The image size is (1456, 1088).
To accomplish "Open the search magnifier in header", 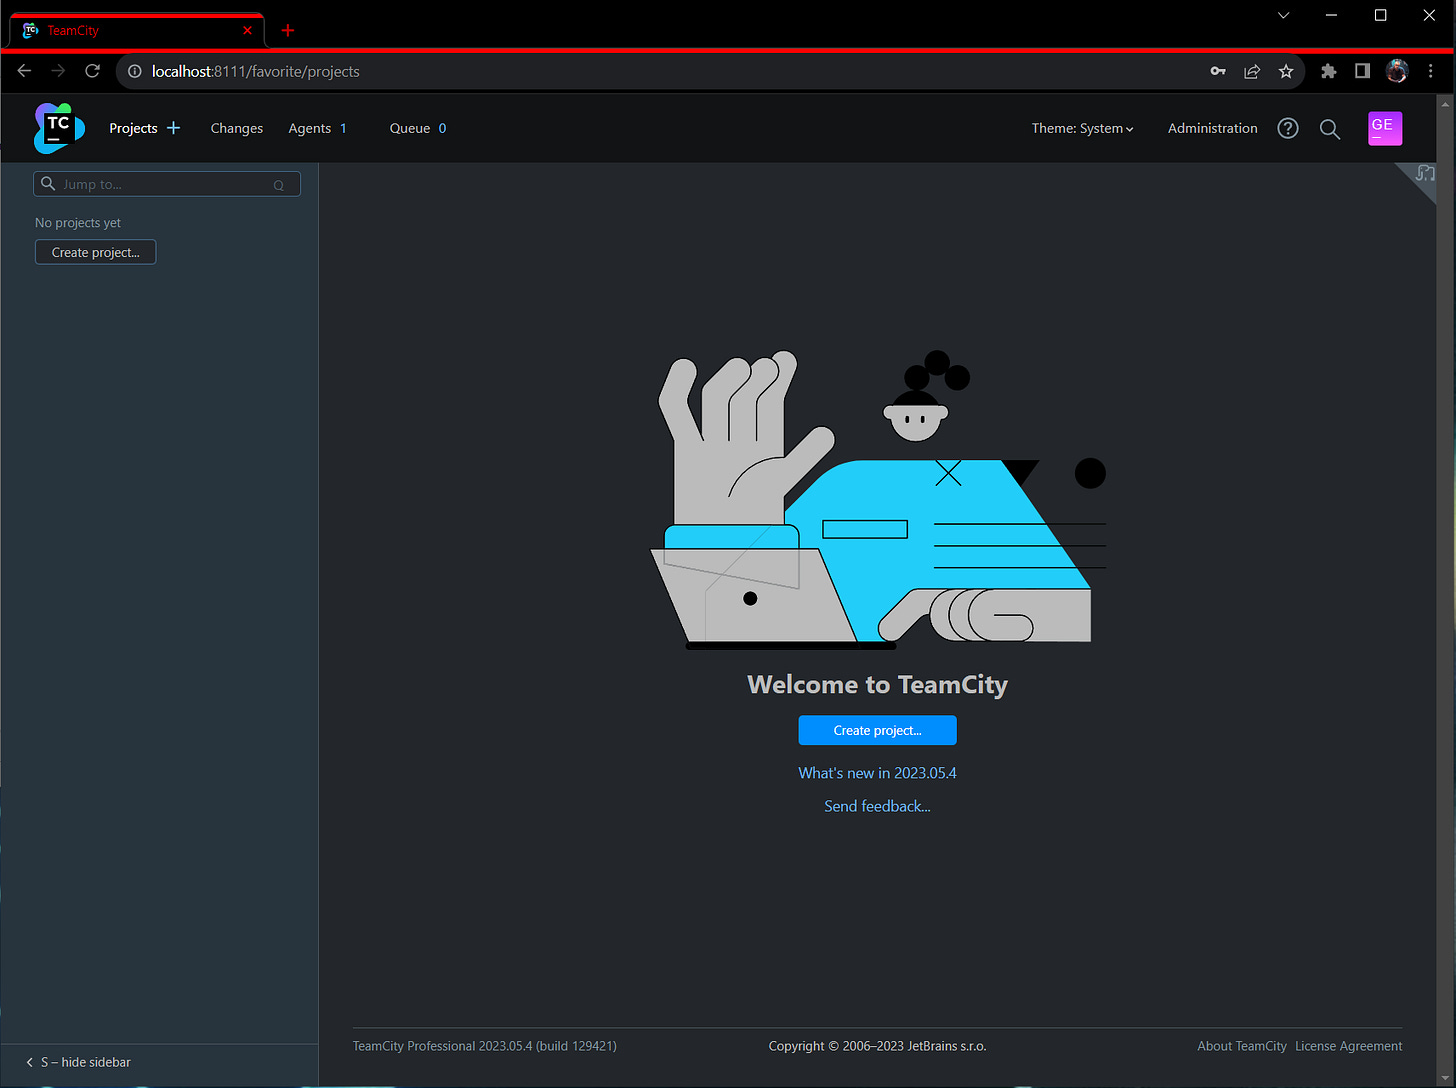I will (x=1330, y=129).
